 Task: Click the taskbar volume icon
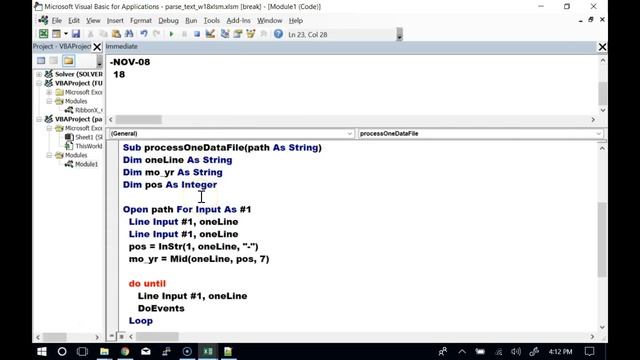[516, 351]
